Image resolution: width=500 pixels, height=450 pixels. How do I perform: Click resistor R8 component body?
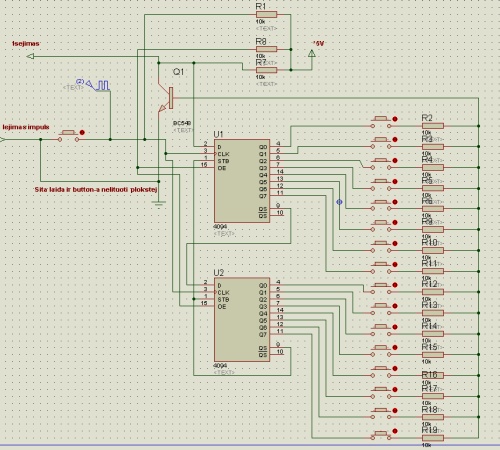[x=266, y=49]
